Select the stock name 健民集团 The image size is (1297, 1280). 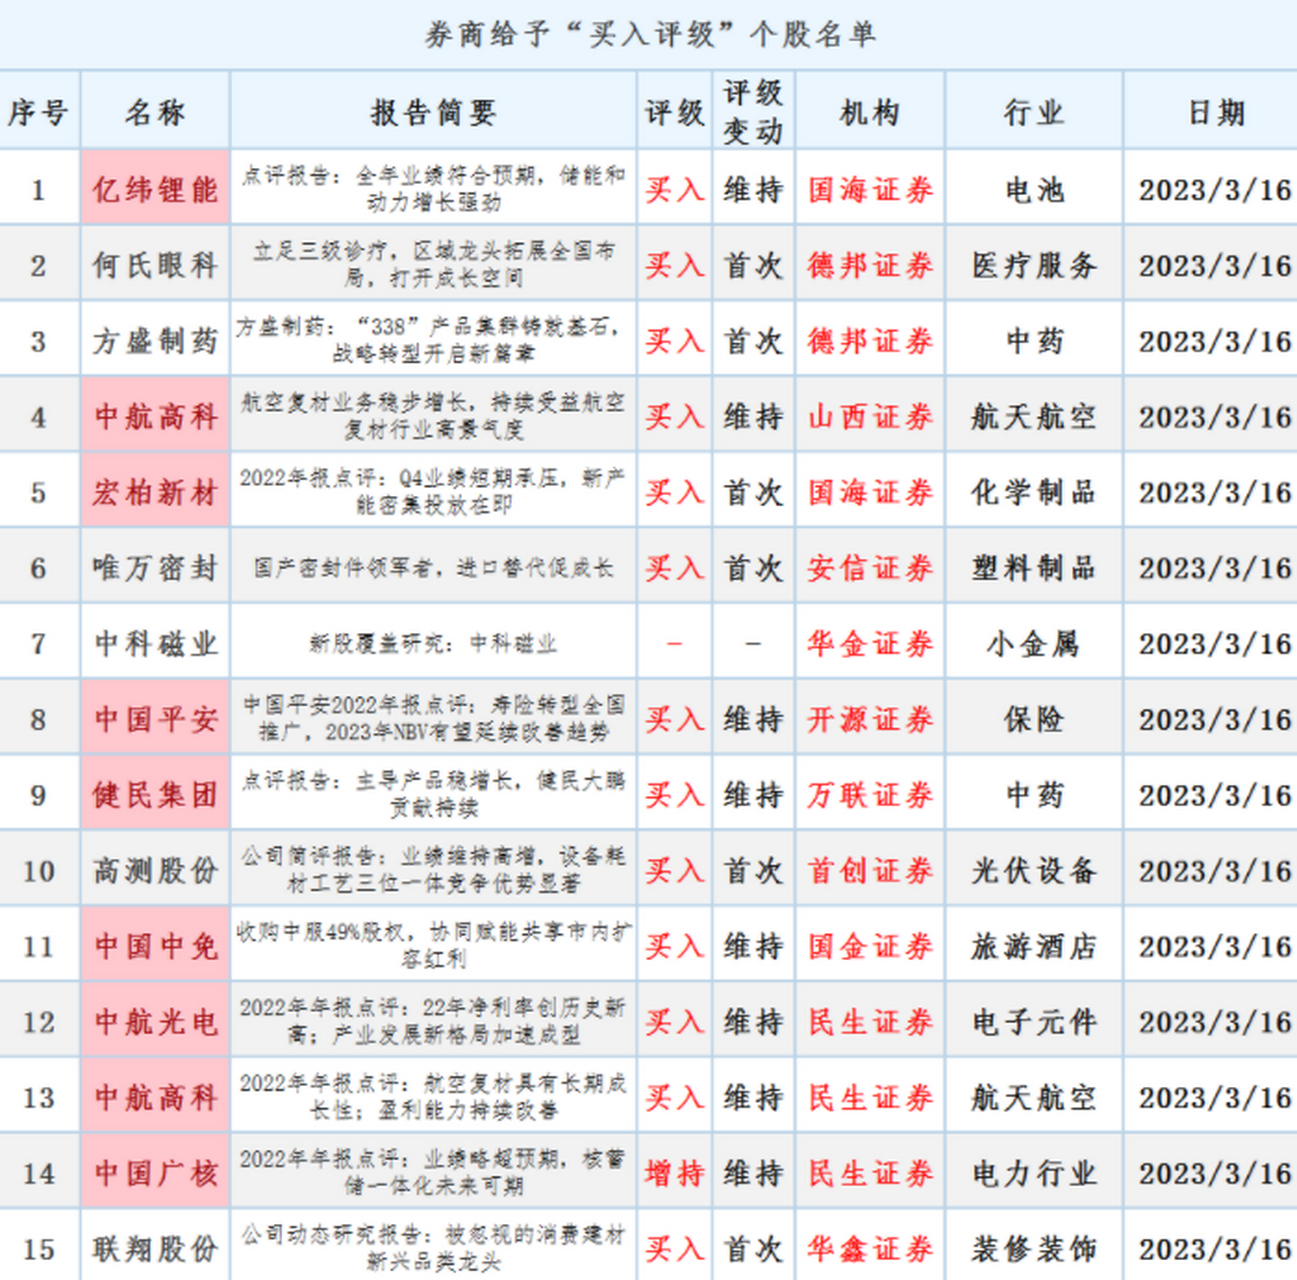[x=155, y=795]
